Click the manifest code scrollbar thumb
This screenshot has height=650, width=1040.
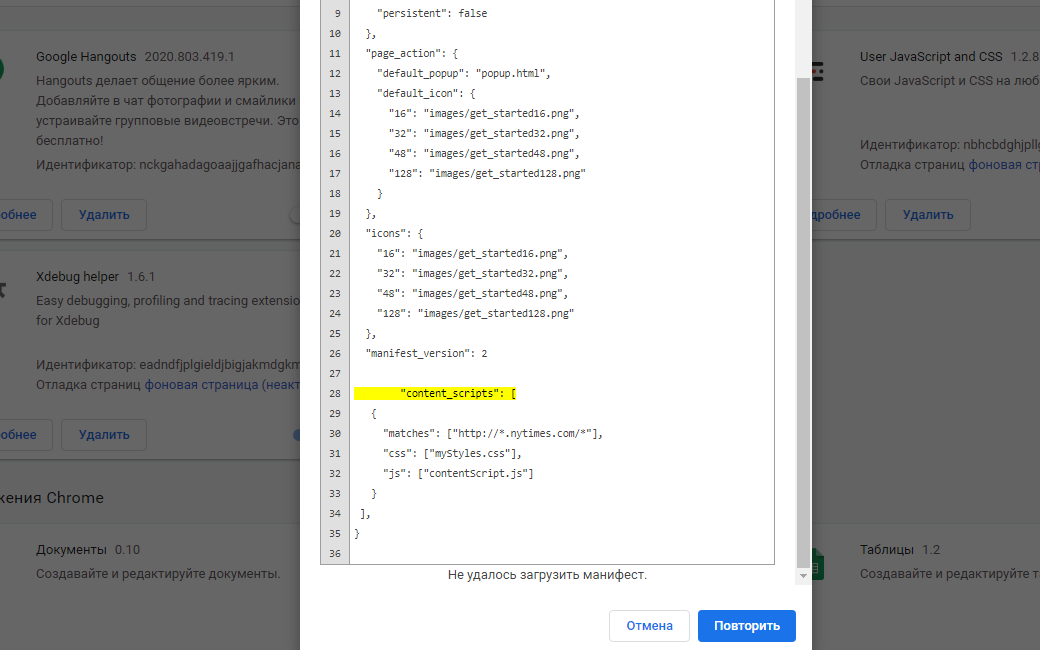[x=803, y=320]
